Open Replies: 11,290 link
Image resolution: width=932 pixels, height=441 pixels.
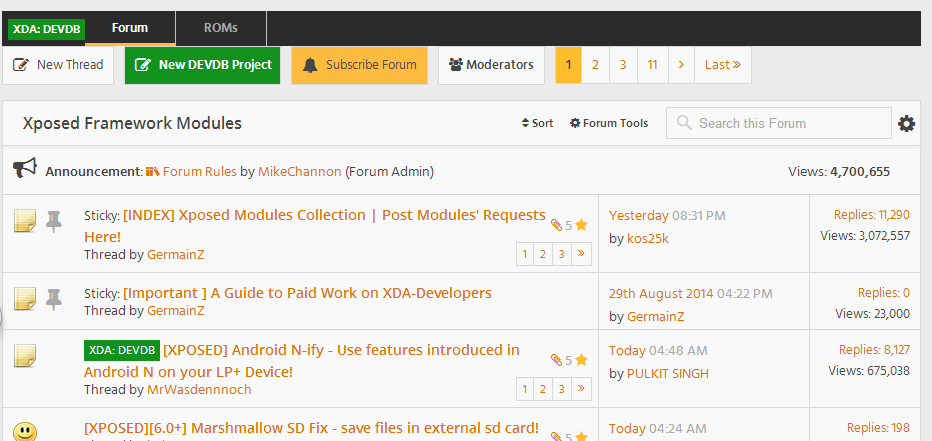tap(871, 215)
